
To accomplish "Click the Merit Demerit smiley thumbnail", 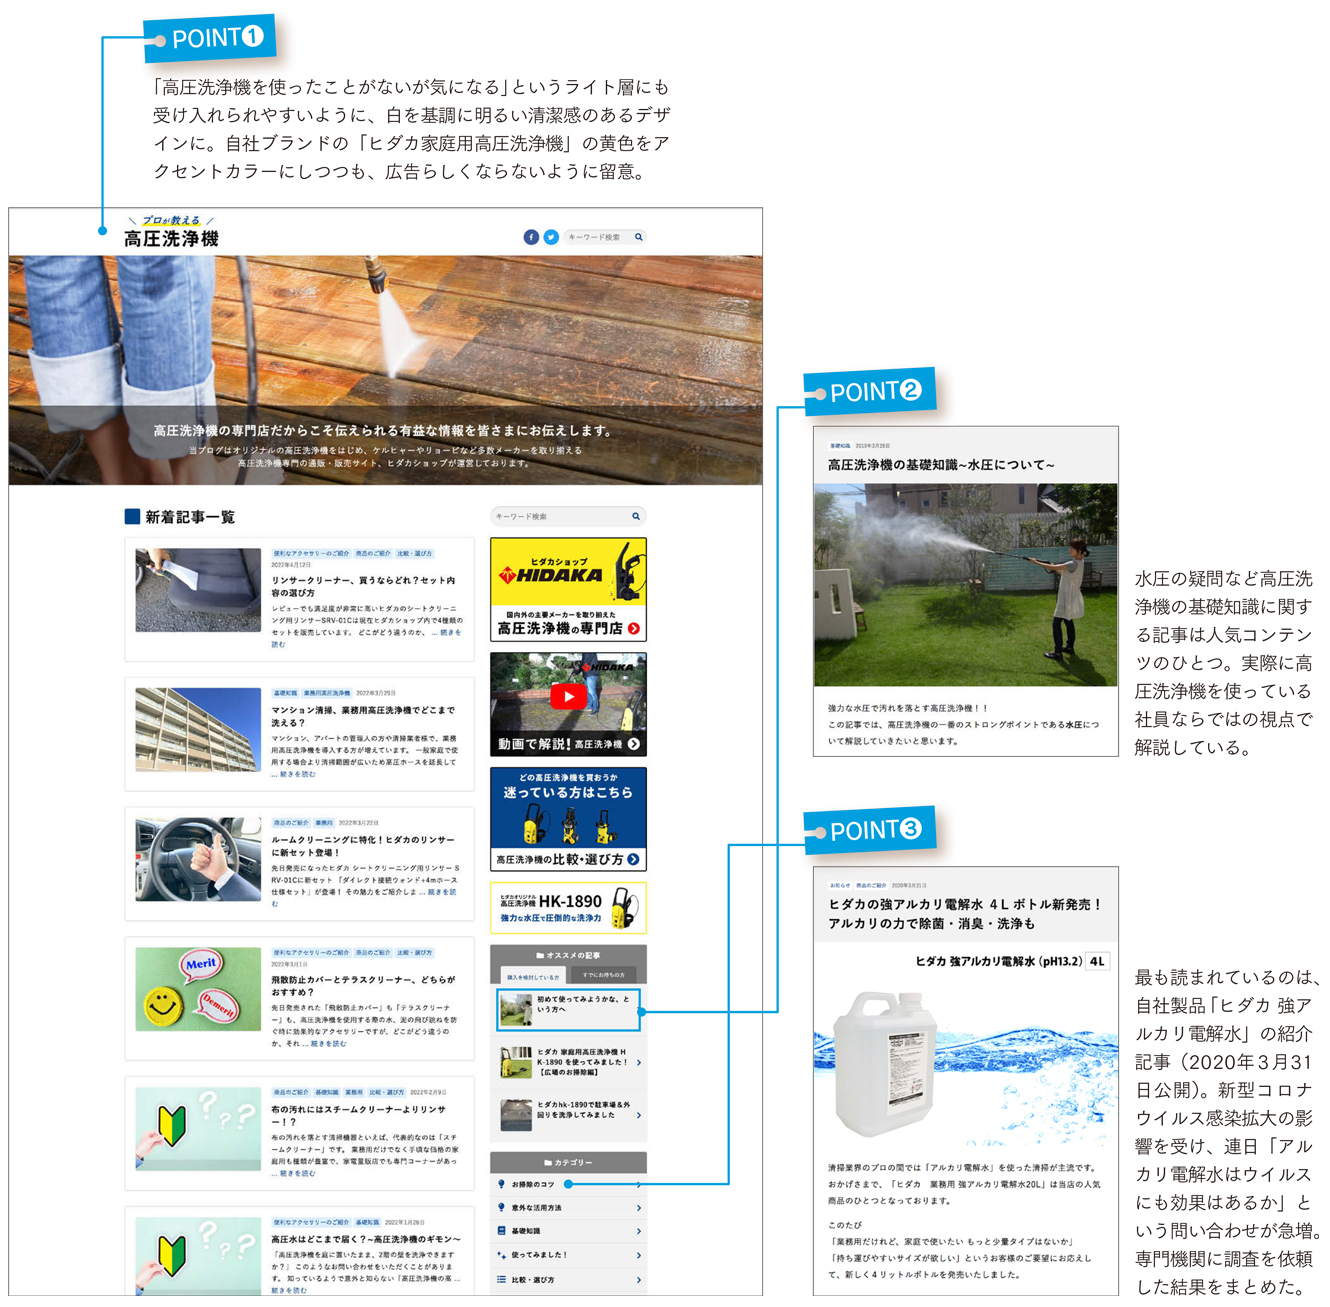I will (x=198, y=989).
